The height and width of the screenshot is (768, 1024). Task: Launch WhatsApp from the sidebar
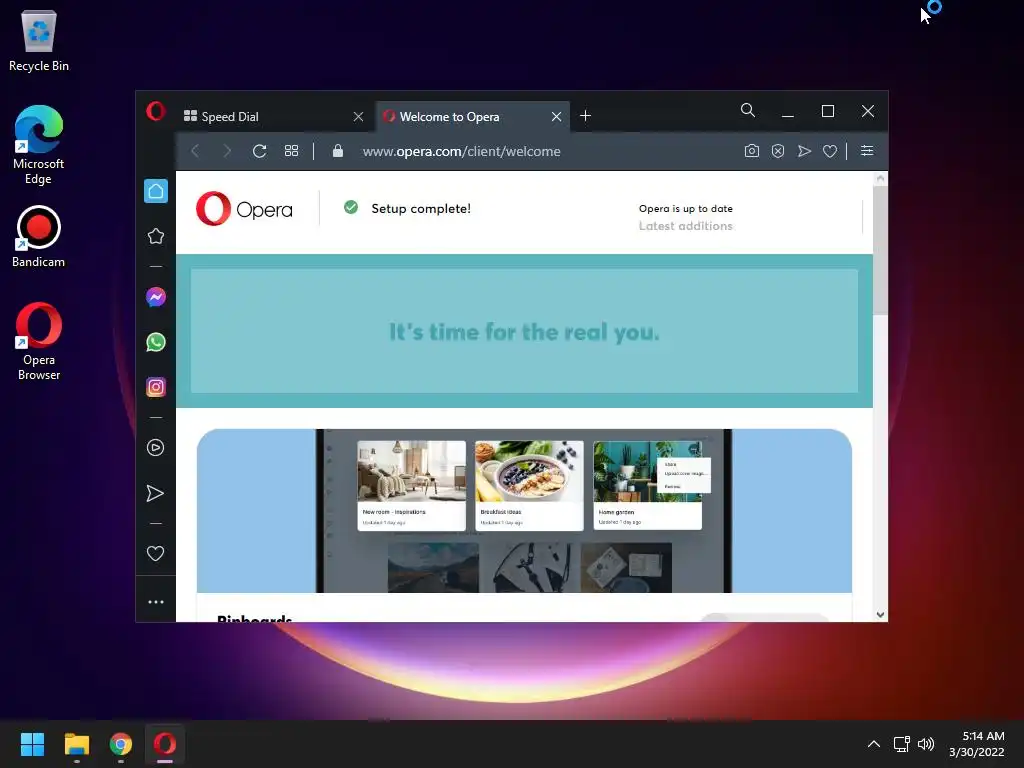(156, 342)
